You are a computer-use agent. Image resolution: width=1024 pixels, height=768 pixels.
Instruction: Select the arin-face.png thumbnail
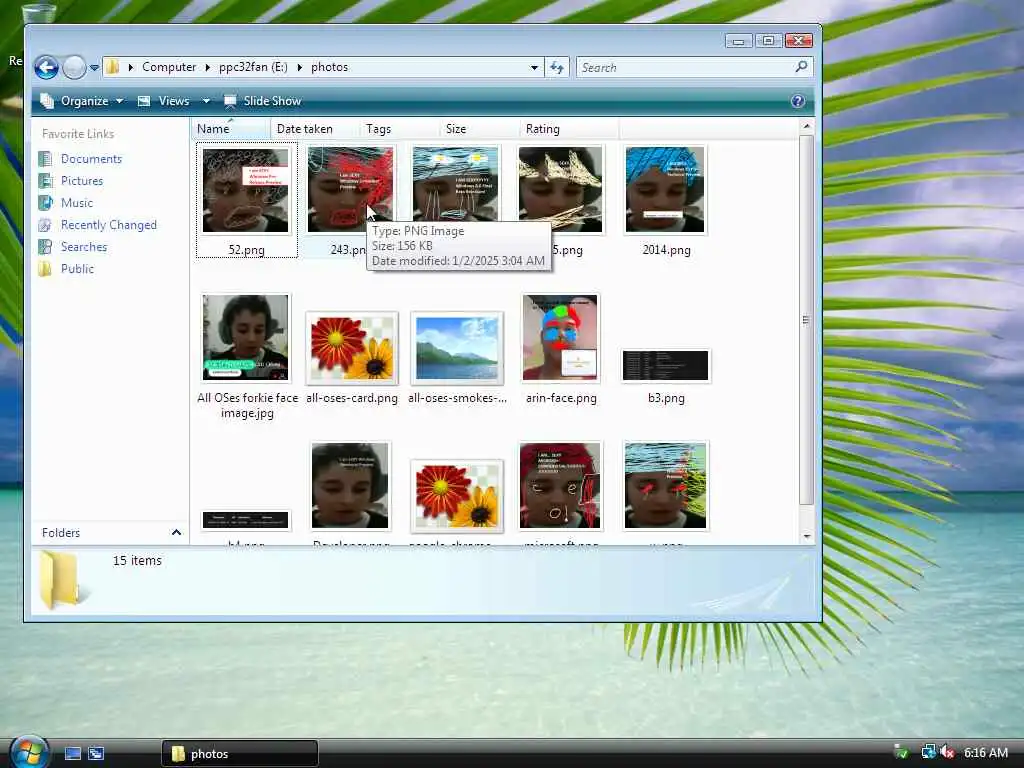click(560, 338)
